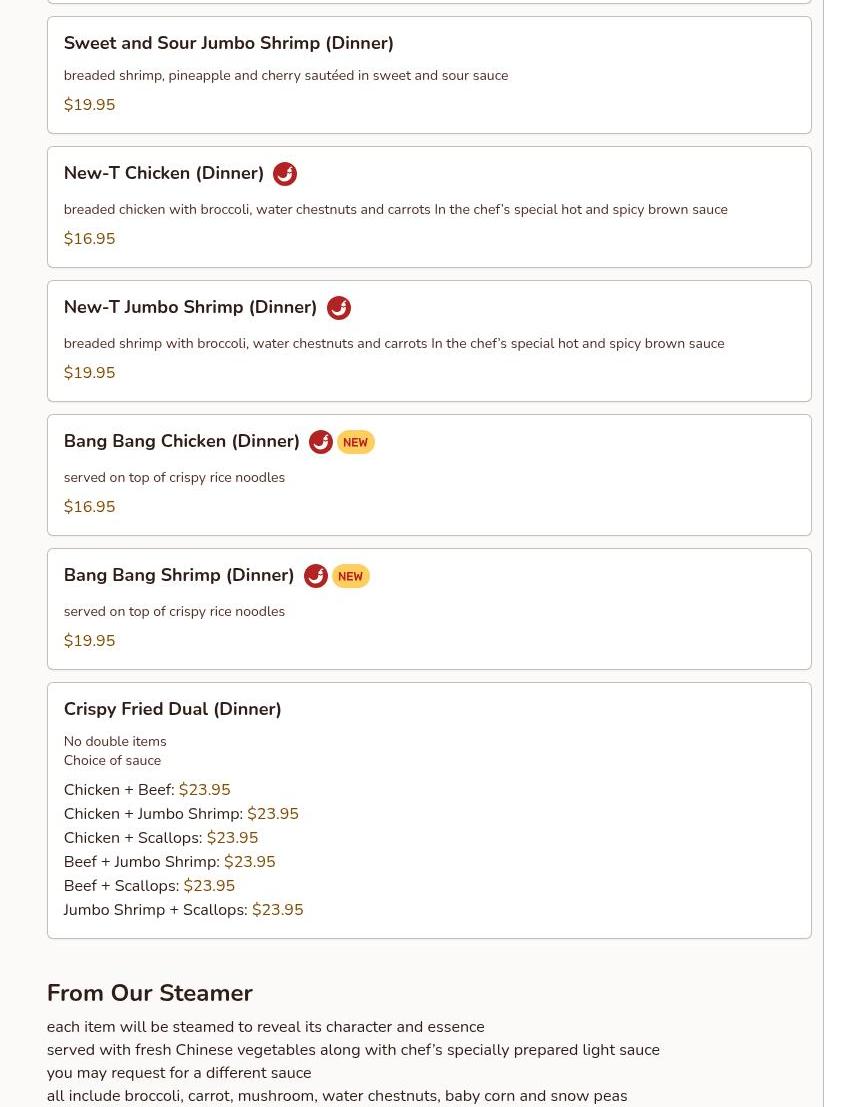
Task: Select Crispy Fried Dual (Dinner) heading
Action: 172,709
